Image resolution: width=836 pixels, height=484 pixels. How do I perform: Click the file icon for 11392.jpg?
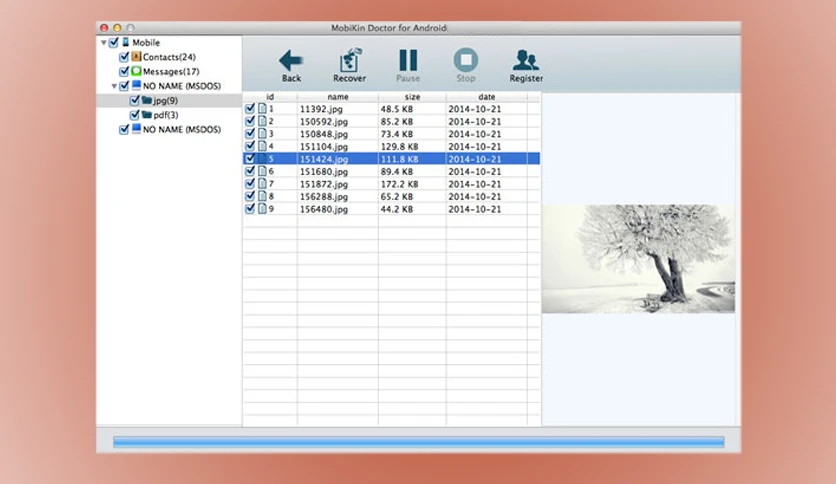262,108
